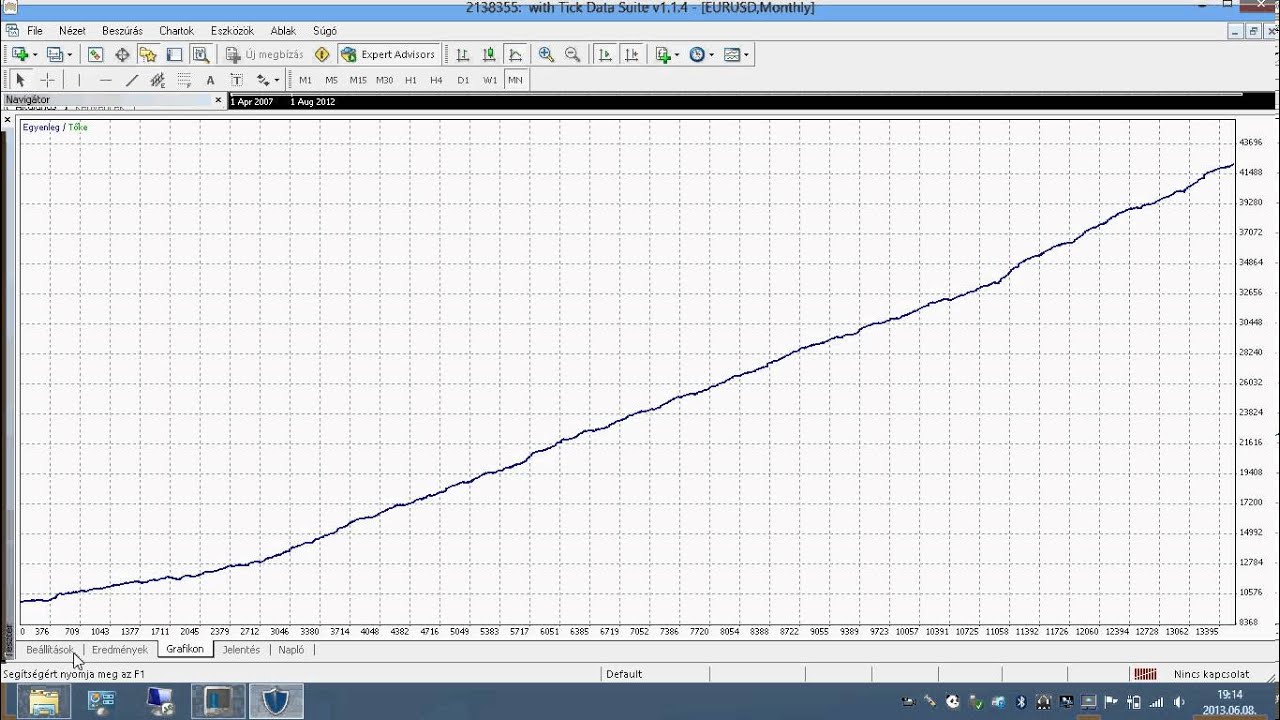This screenshot has width=1280, height=720.
Task: Open File Explorer from the taskbar
Action: click(x=44, y=702)
